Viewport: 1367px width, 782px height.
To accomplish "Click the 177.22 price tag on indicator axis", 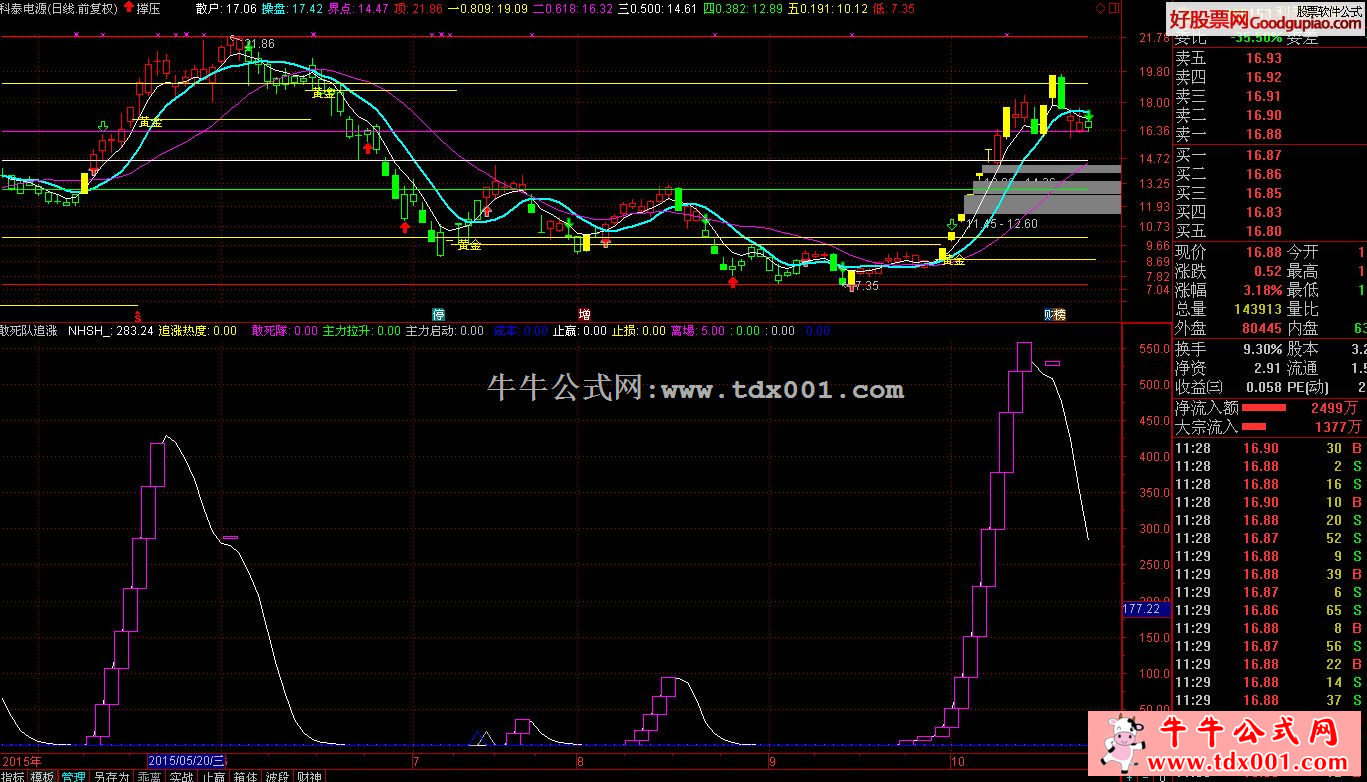I will [x=1146, y=608].
